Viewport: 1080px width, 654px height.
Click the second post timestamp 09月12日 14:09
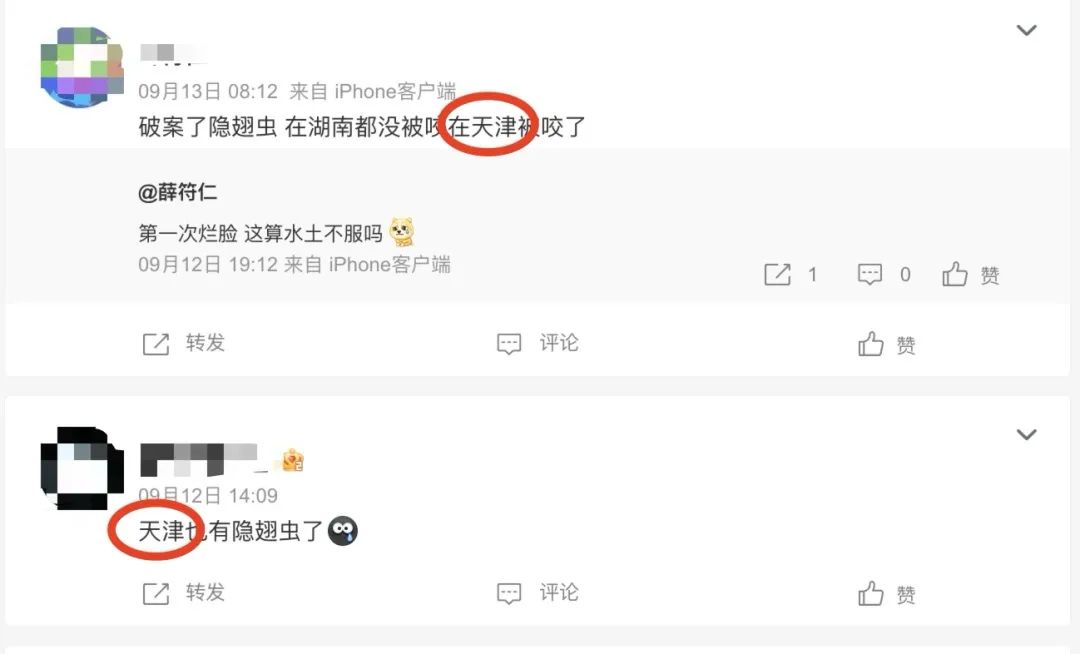click(208, 496)
